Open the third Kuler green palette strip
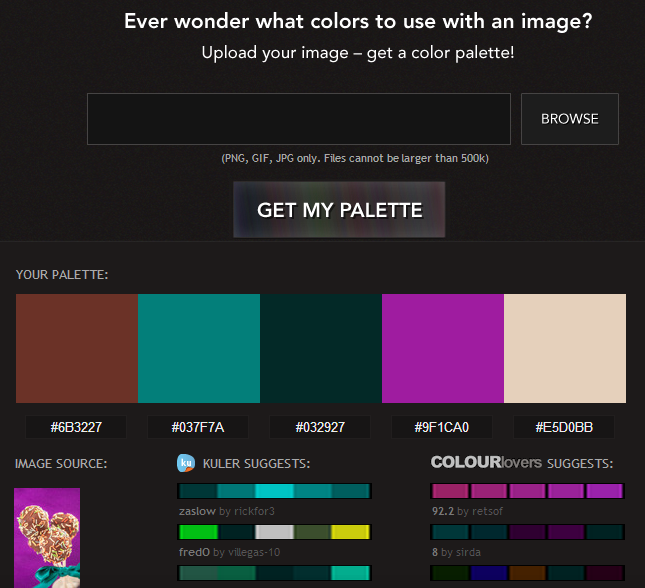 [274, 573]
